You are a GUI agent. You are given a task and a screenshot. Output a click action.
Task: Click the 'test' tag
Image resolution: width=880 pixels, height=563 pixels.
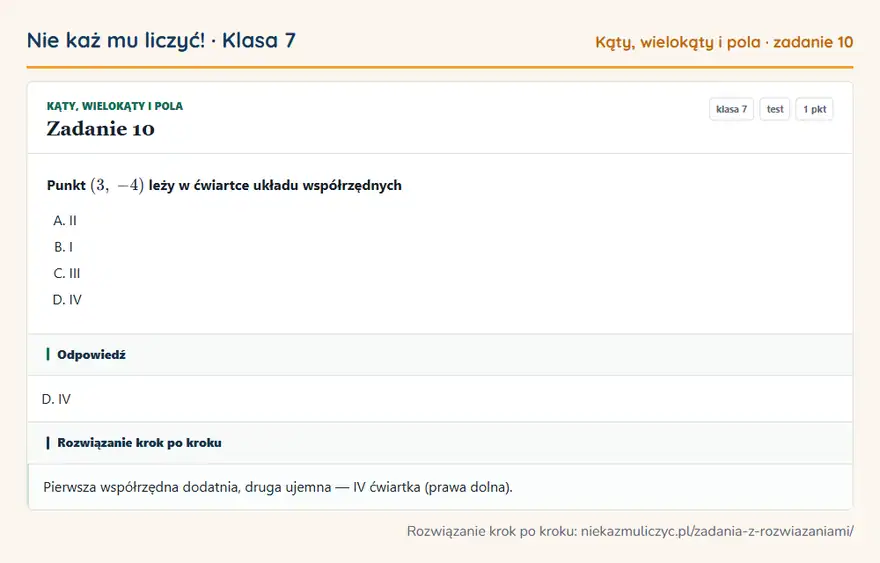774,109
